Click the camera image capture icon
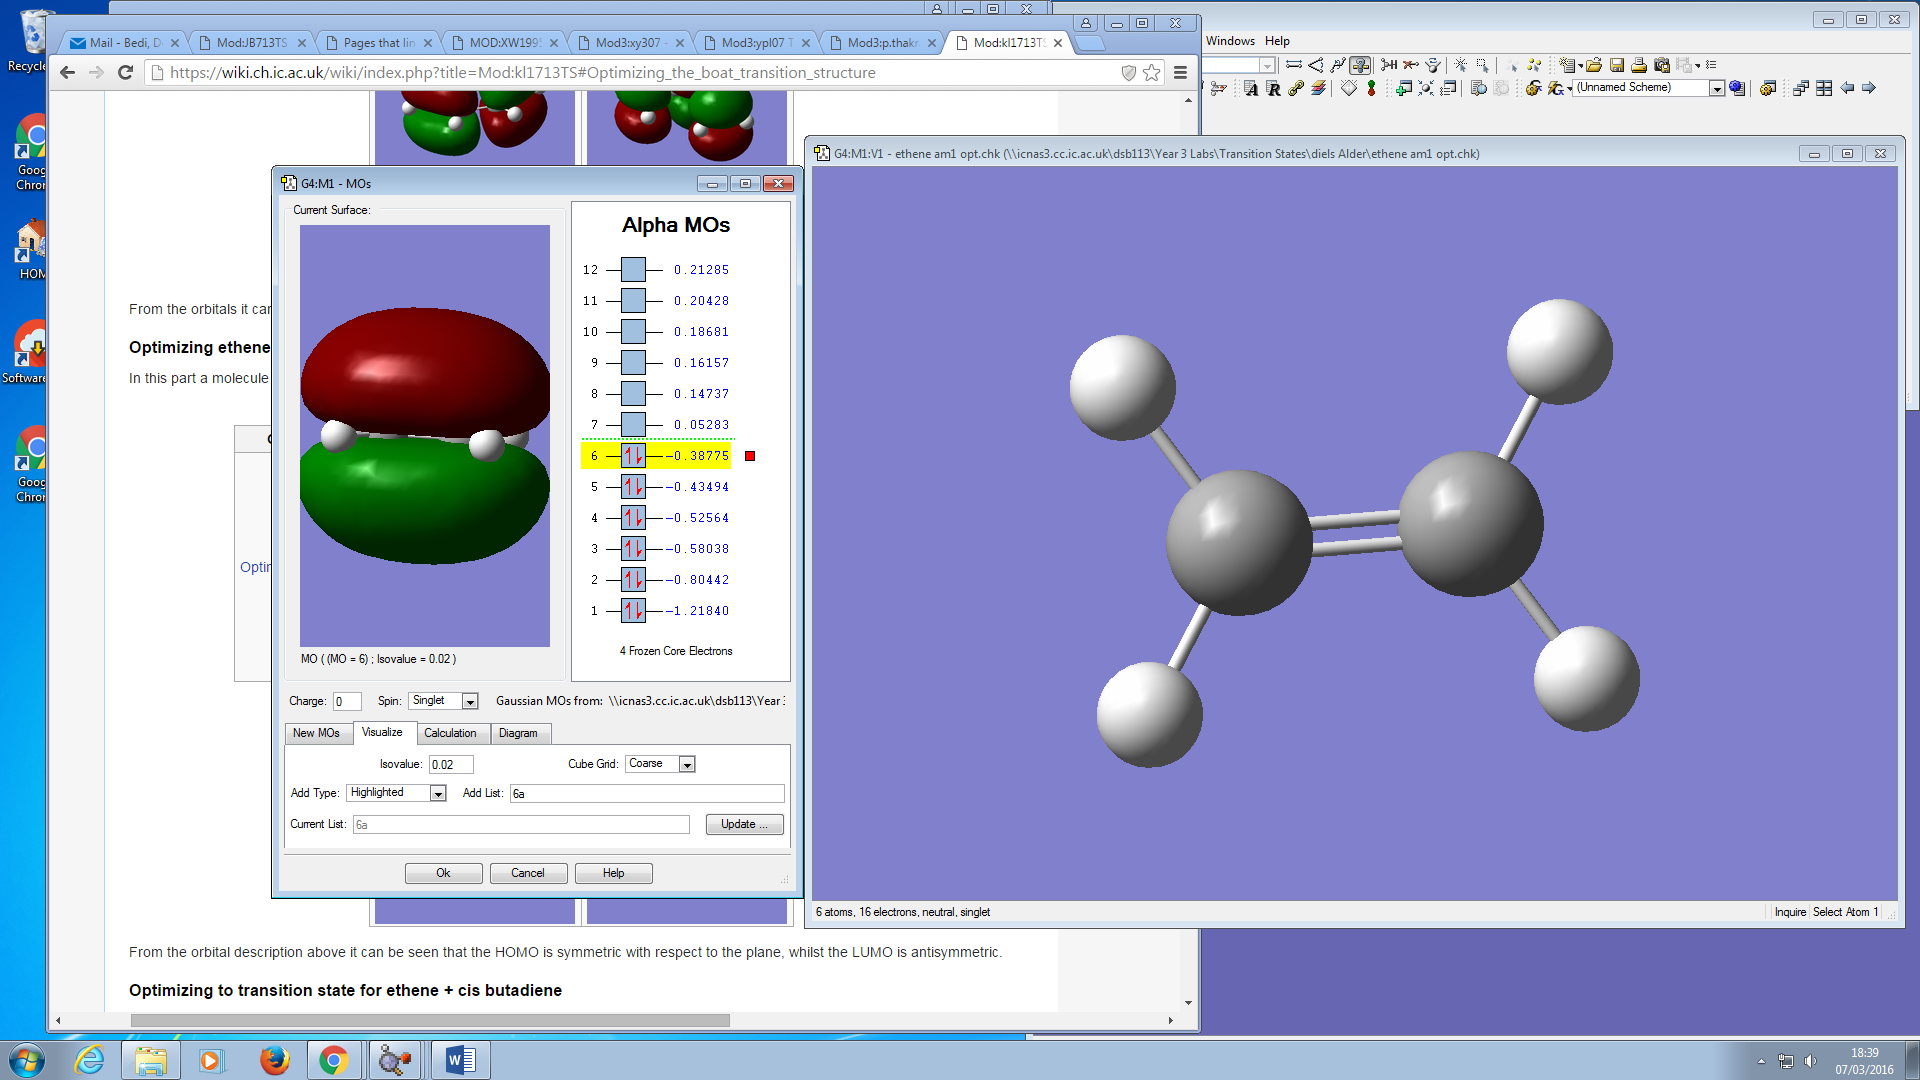 [x=1662, y=65]
